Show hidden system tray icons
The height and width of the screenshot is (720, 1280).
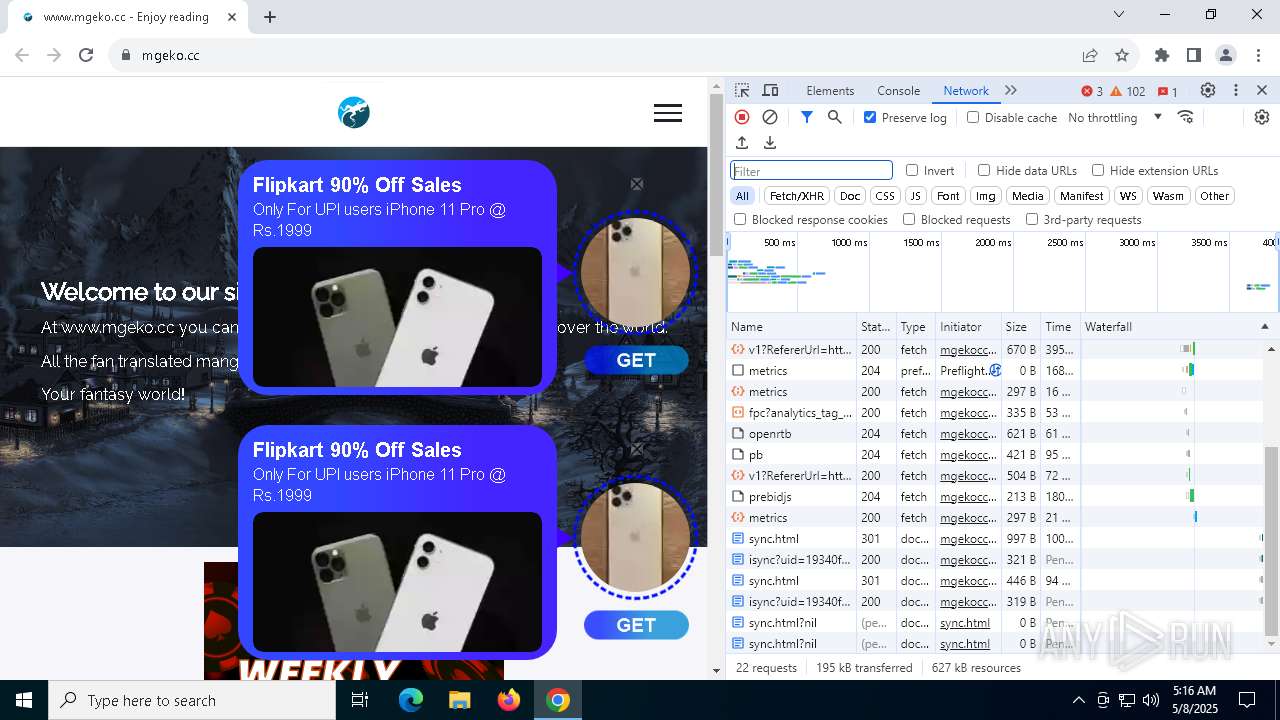[1078, 700]
